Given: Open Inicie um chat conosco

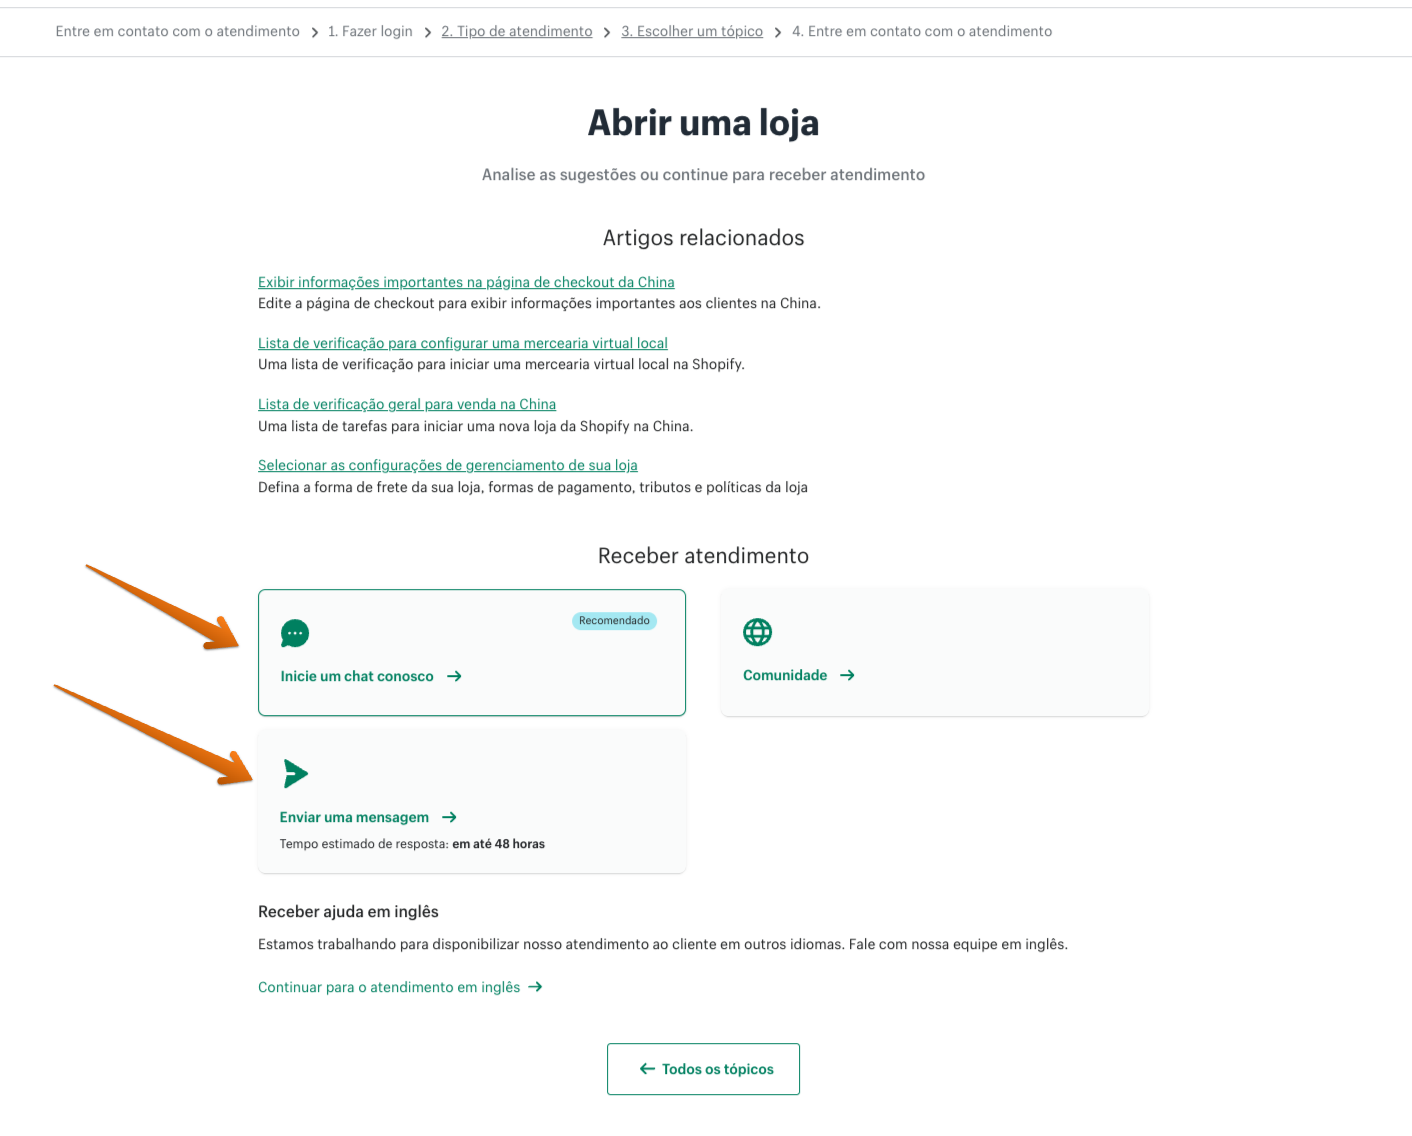Looking at the screenshot, I should (x=357, y=677).
